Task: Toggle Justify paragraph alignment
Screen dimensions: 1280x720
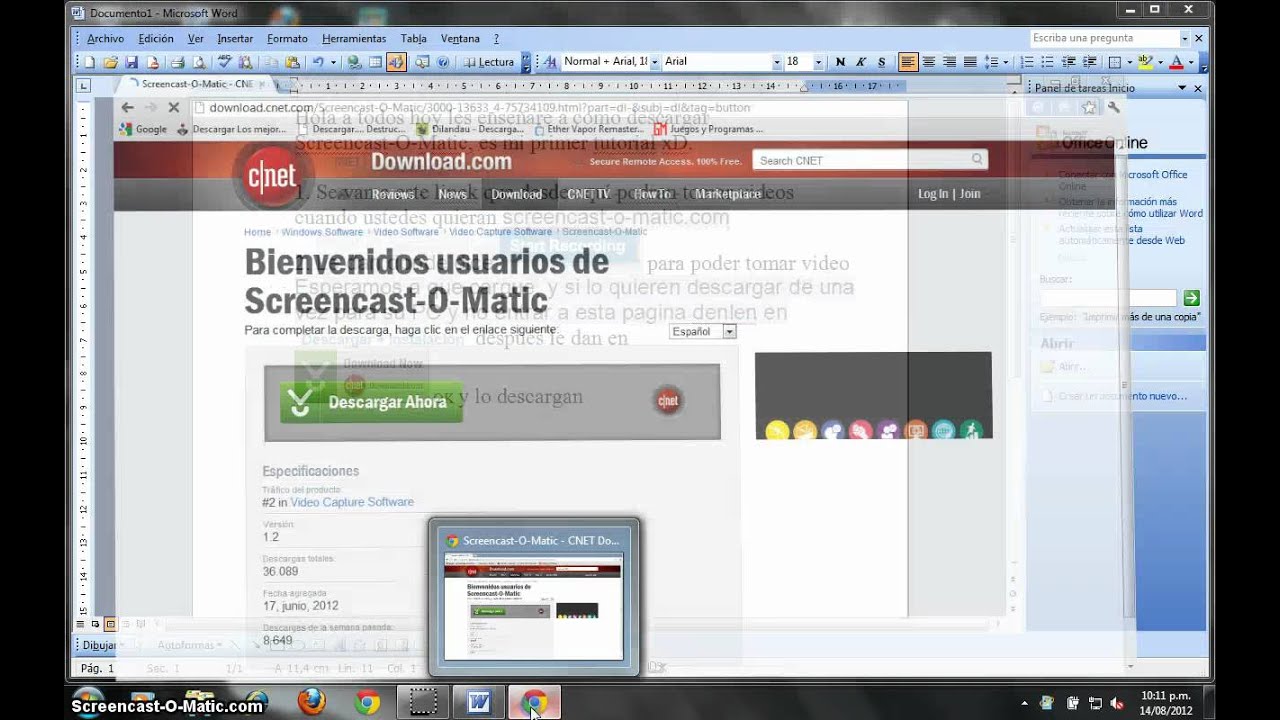Action: point(970,62)
